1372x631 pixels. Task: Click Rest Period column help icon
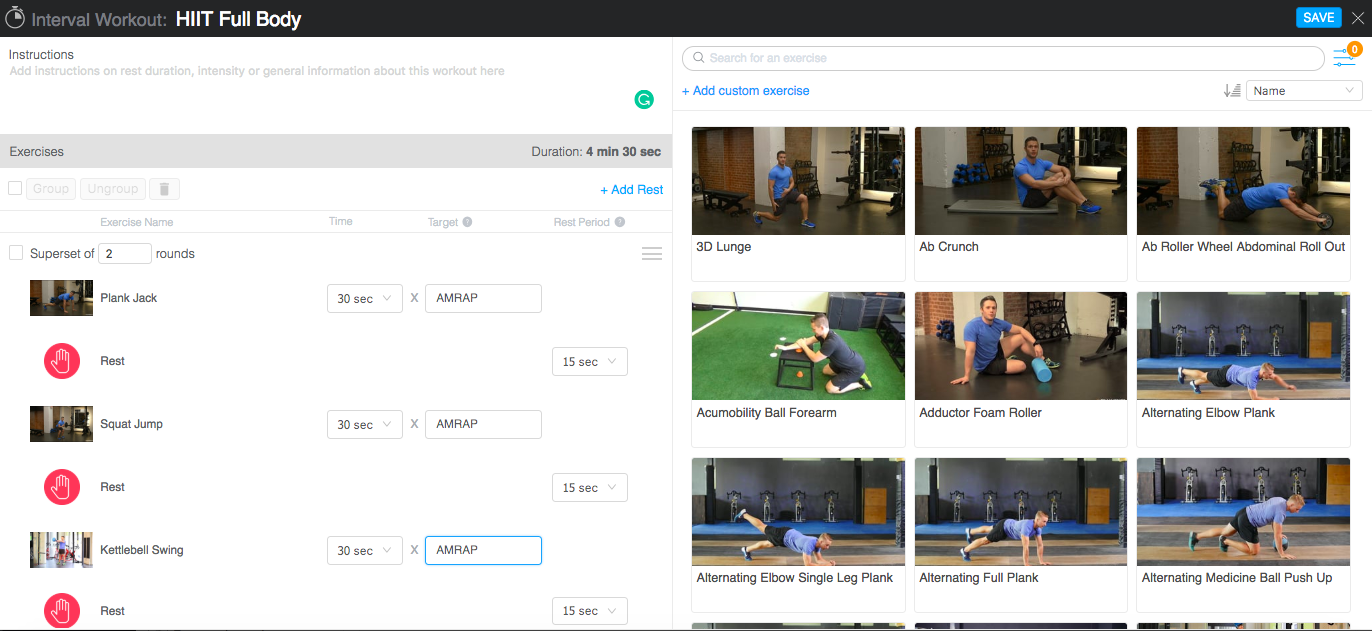[x=620, y=222]
